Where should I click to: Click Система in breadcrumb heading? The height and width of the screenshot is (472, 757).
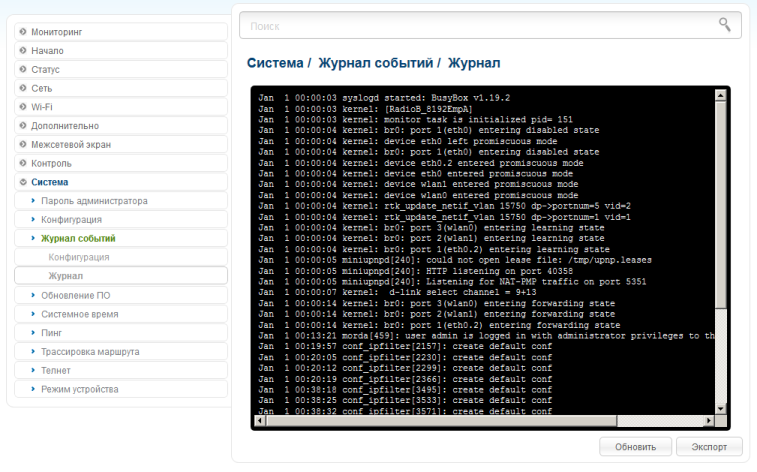275,63
